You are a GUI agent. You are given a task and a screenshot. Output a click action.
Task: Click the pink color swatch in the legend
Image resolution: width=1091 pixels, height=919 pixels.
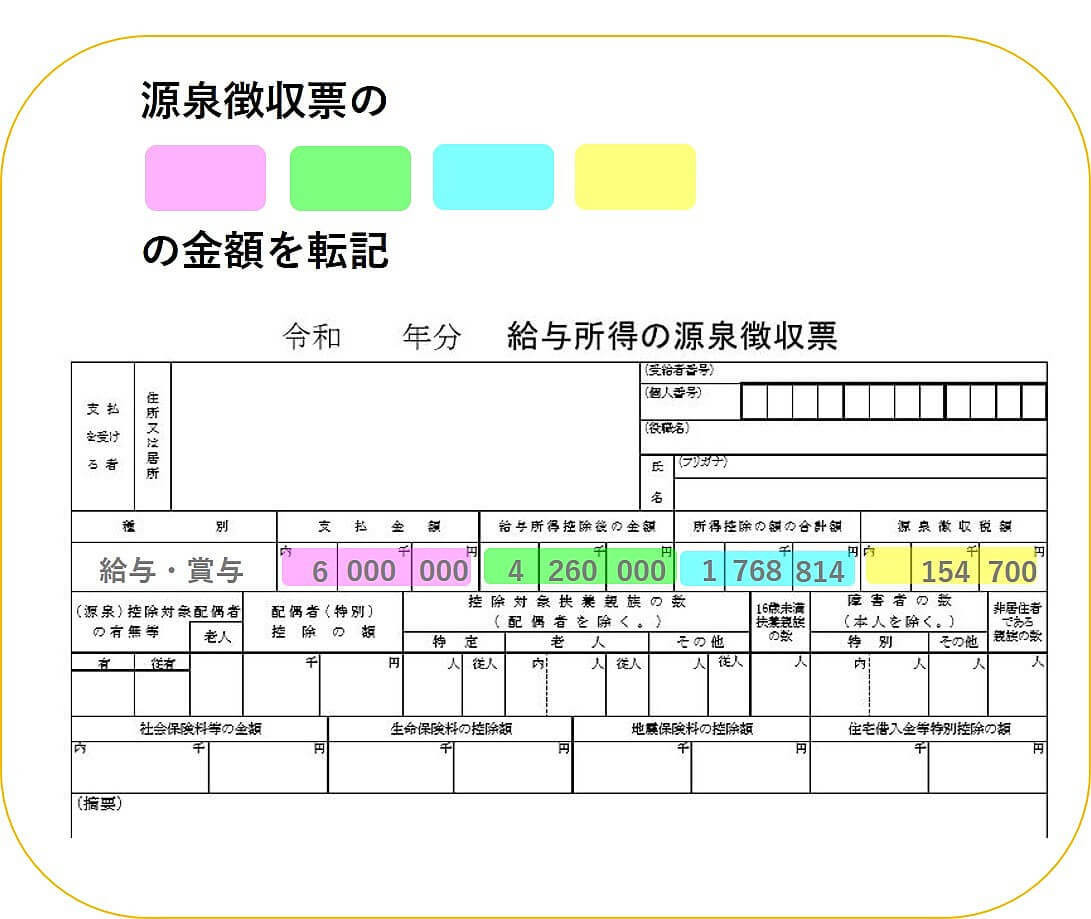pos(205,178)
